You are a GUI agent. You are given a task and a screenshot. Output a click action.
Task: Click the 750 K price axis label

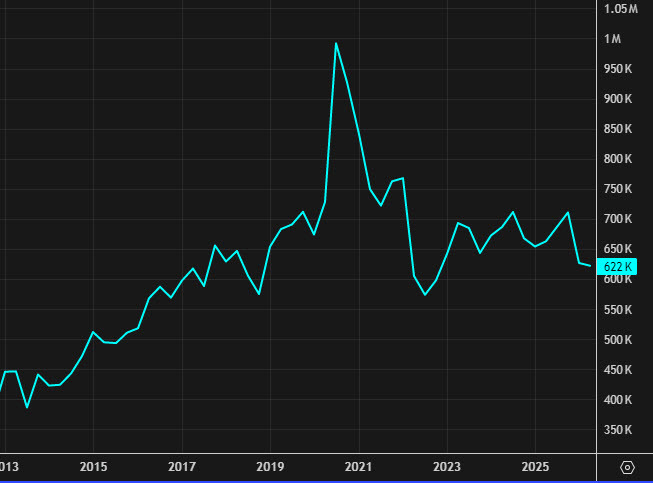point(618,189)
